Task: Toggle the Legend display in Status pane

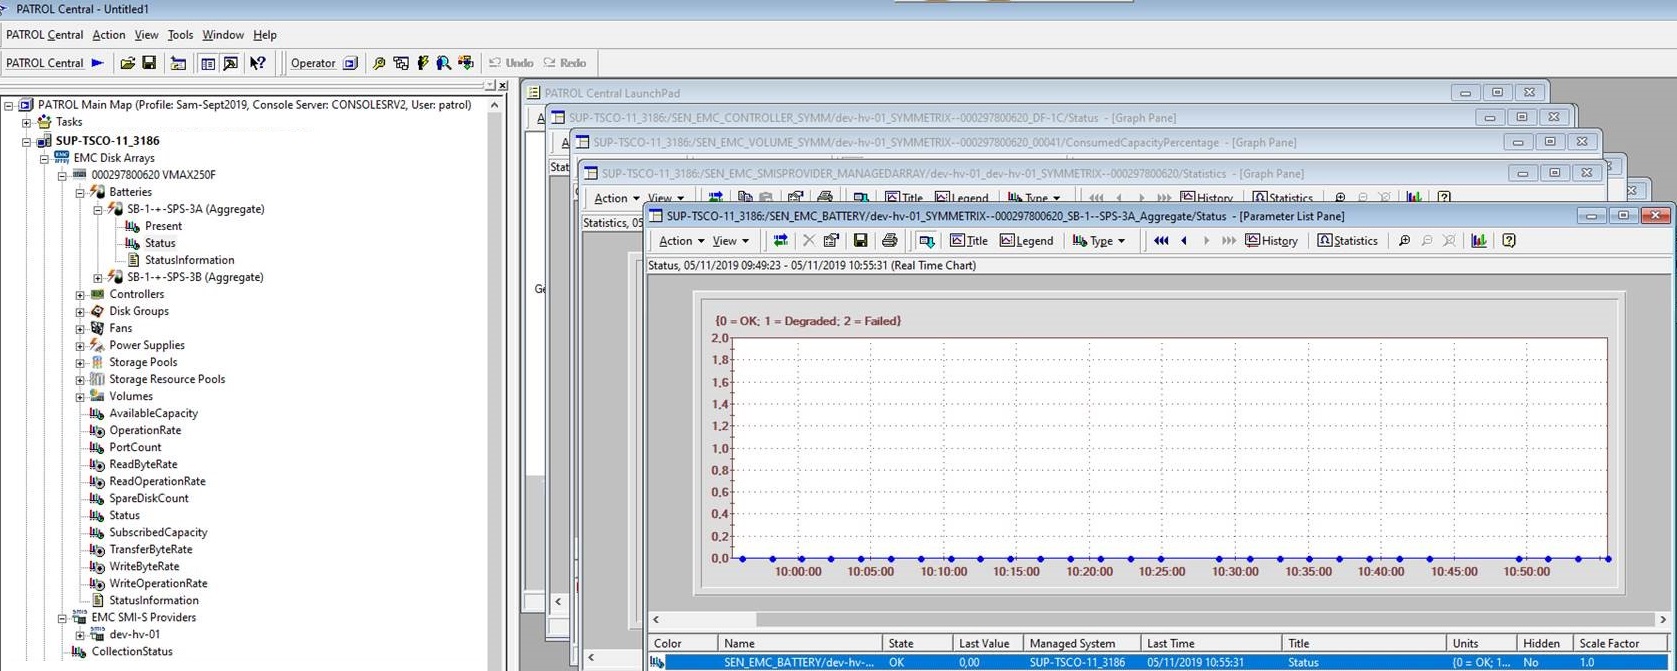Action: click(x=1026, y=241)
